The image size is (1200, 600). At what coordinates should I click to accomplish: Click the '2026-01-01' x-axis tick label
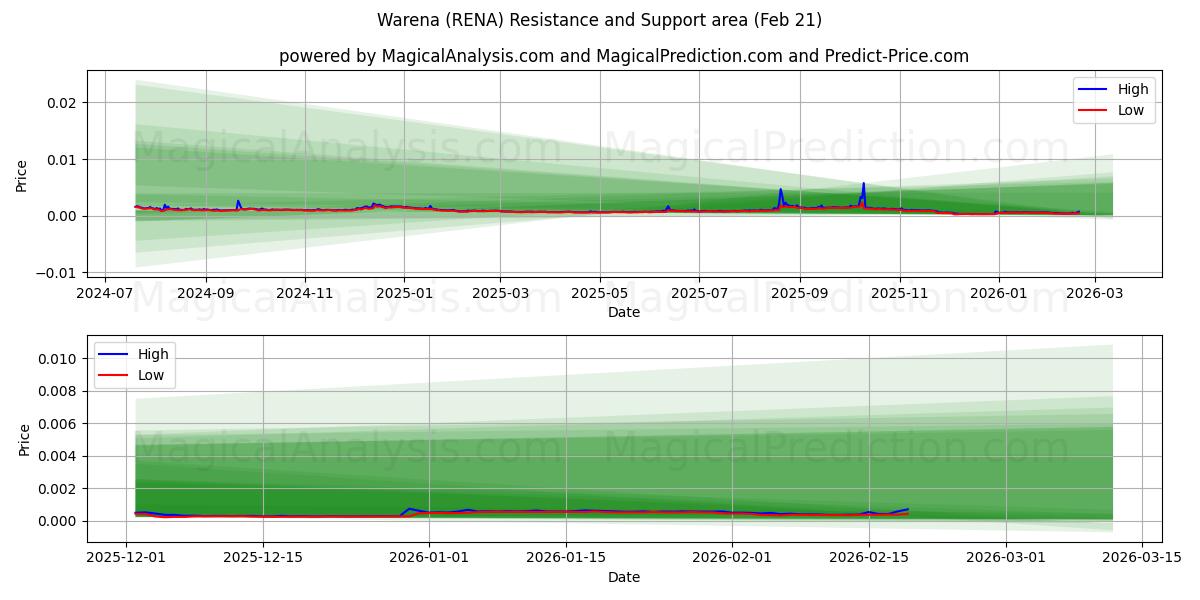429,558
